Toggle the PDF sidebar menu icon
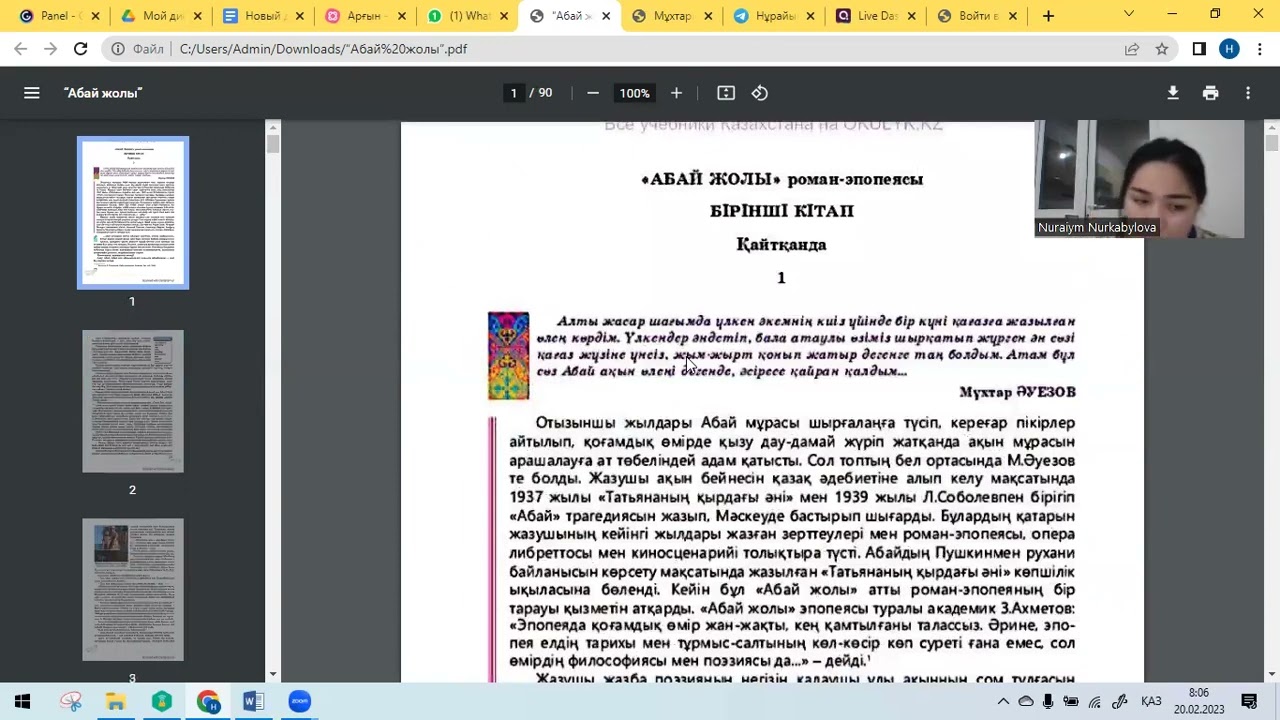This screenshot has width=1280, height=720. [32, 93]
